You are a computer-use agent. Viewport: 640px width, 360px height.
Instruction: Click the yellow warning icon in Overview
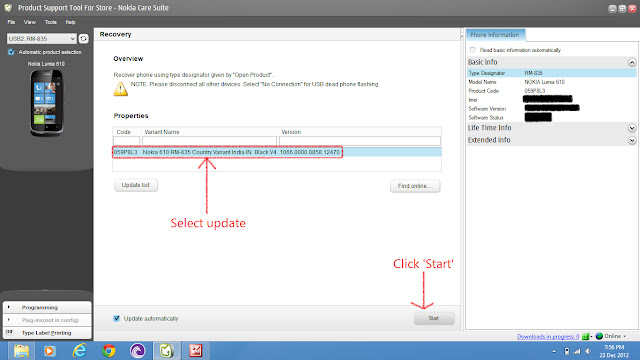(120, 89)
